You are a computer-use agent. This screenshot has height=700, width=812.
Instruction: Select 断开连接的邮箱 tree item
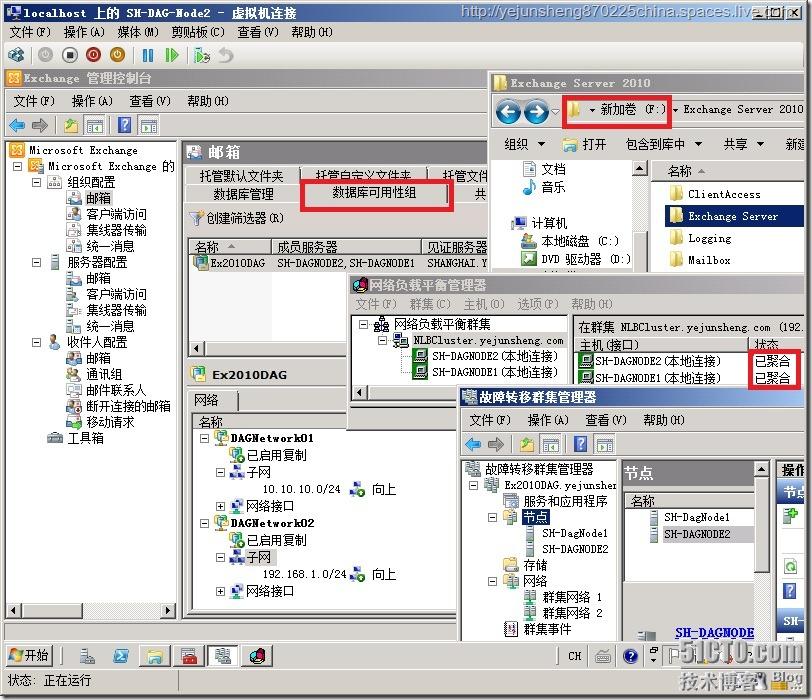click(x=128, y=406)
